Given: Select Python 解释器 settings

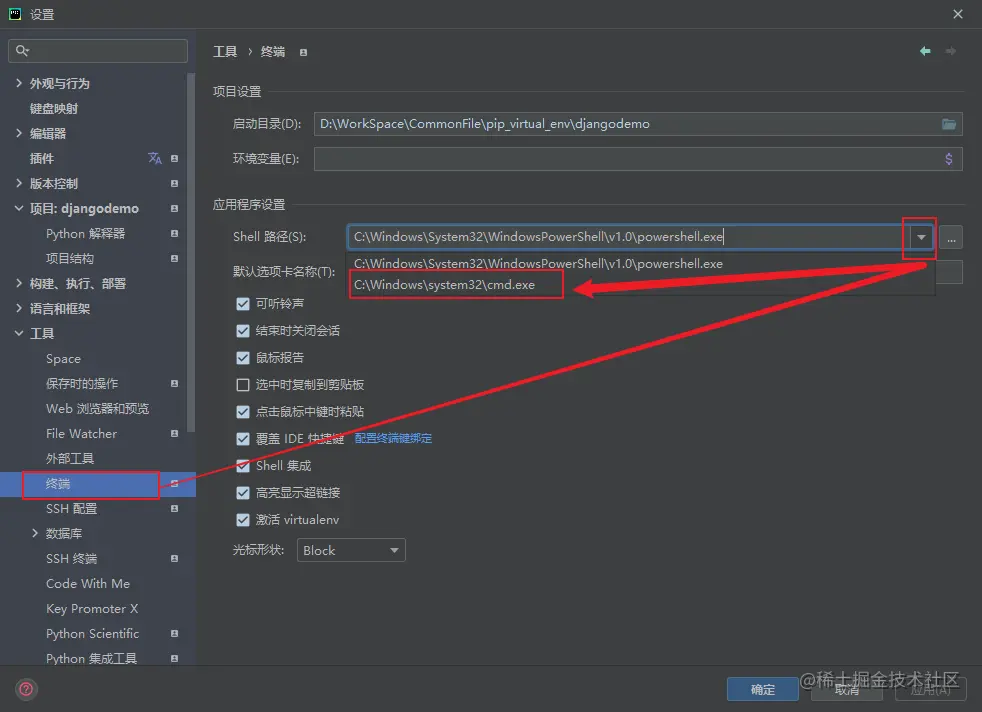Looking at the screenshot, I should coord(85,234).
